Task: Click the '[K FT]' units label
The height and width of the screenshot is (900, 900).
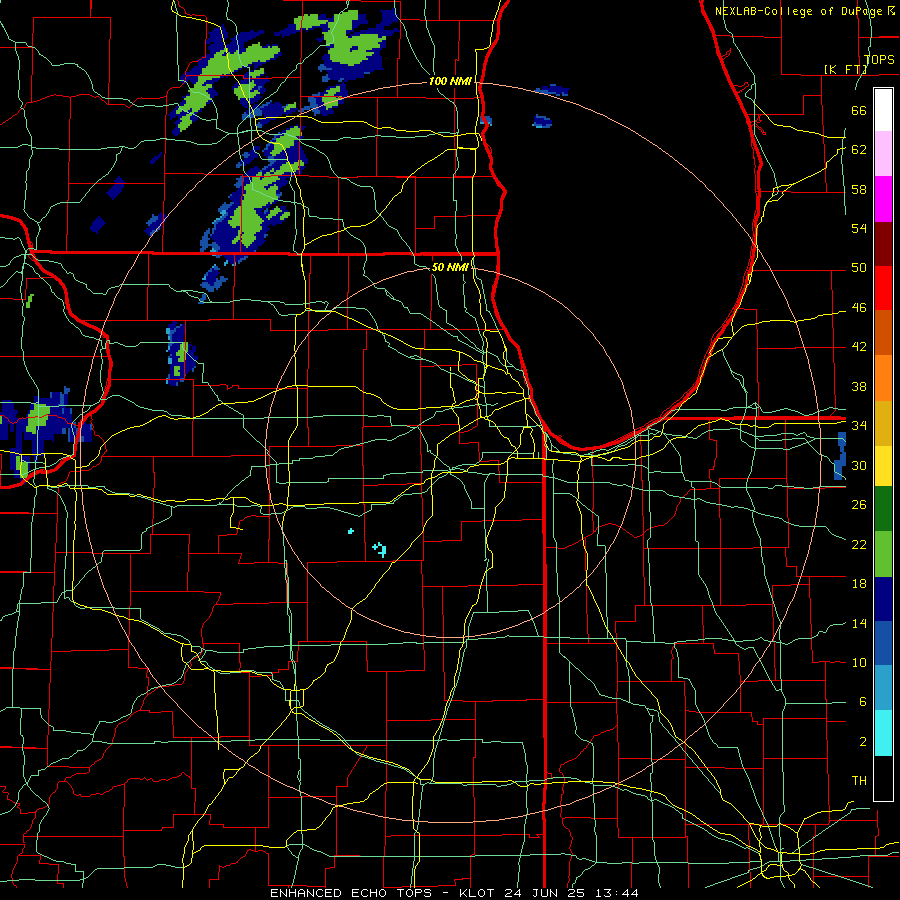Action: click(845, 69)
